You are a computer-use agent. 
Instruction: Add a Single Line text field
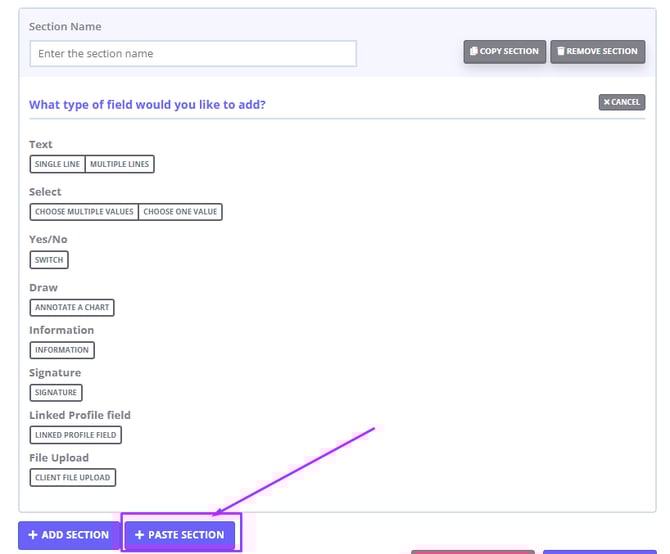pos(57,164)
